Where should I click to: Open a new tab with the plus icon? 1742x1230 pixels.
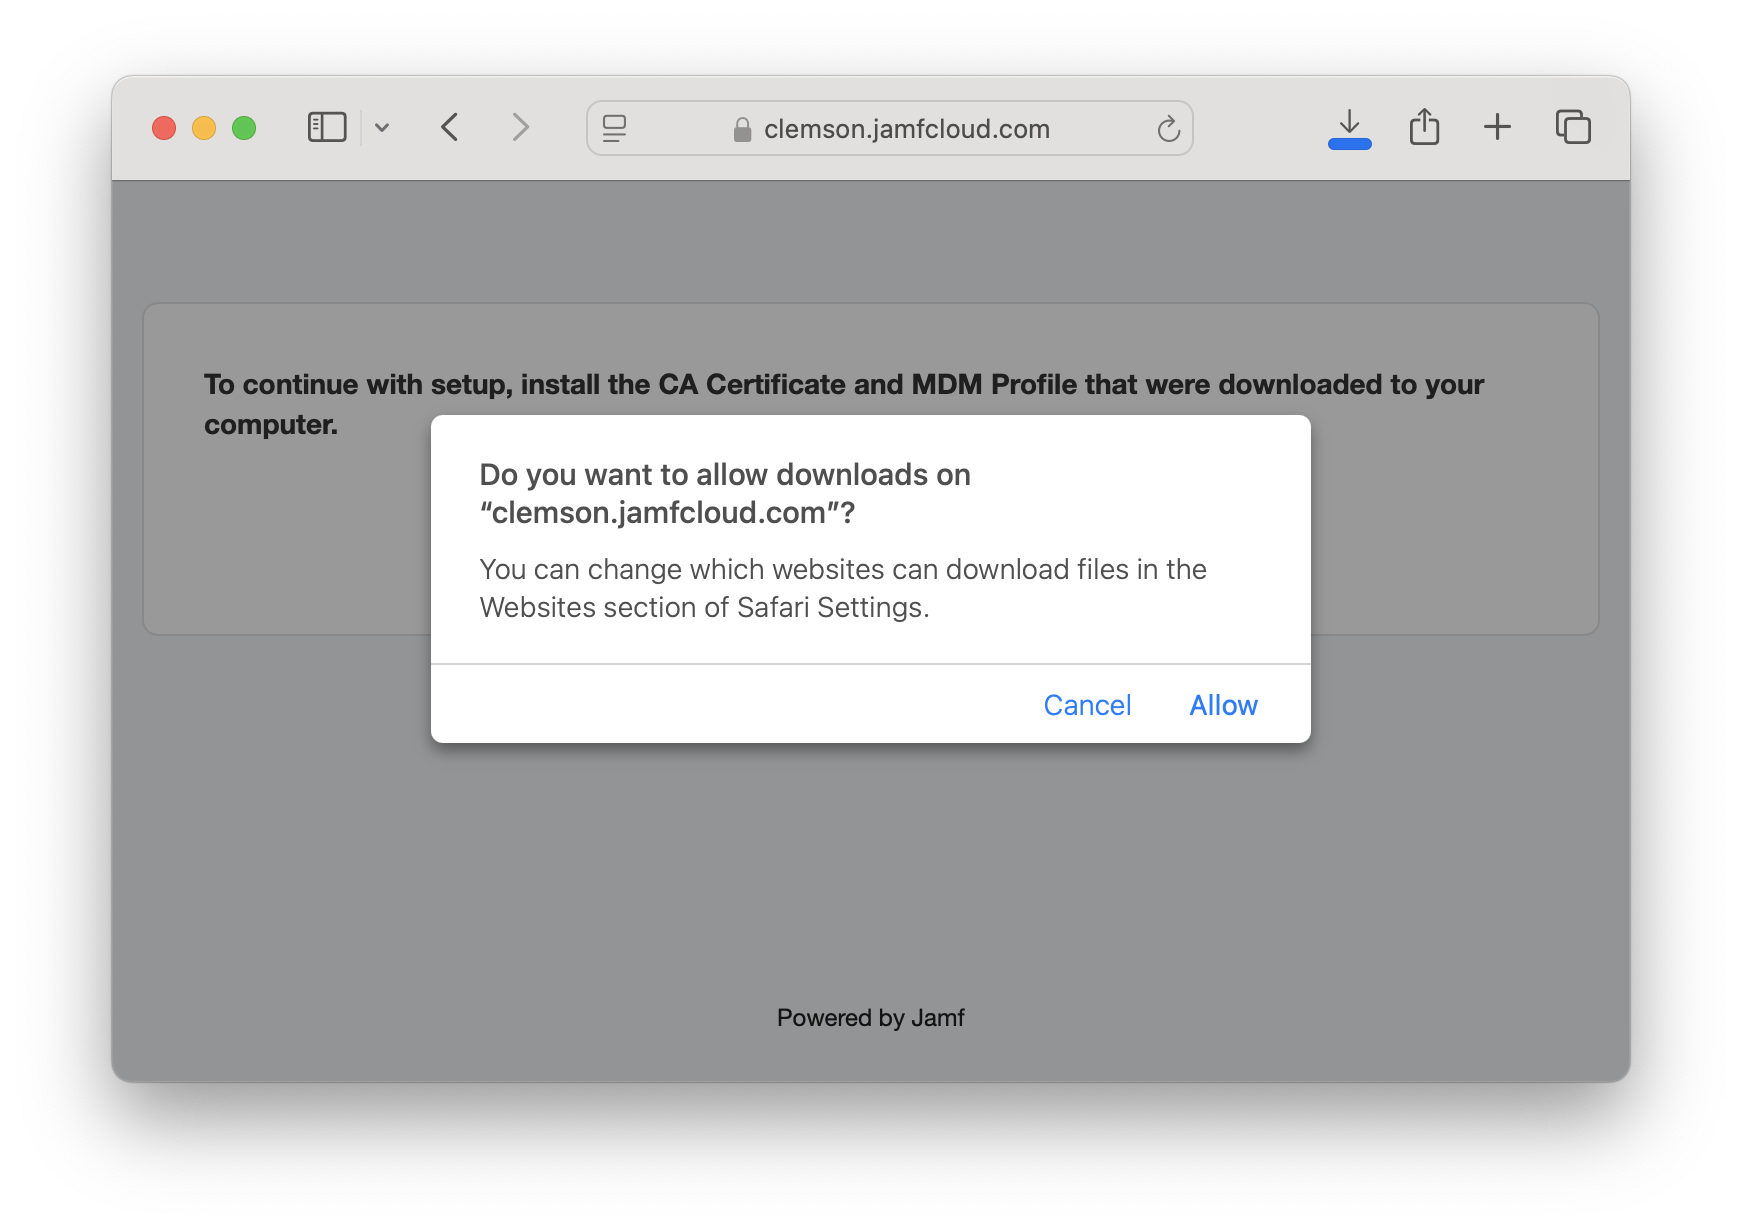point(1497,127)
